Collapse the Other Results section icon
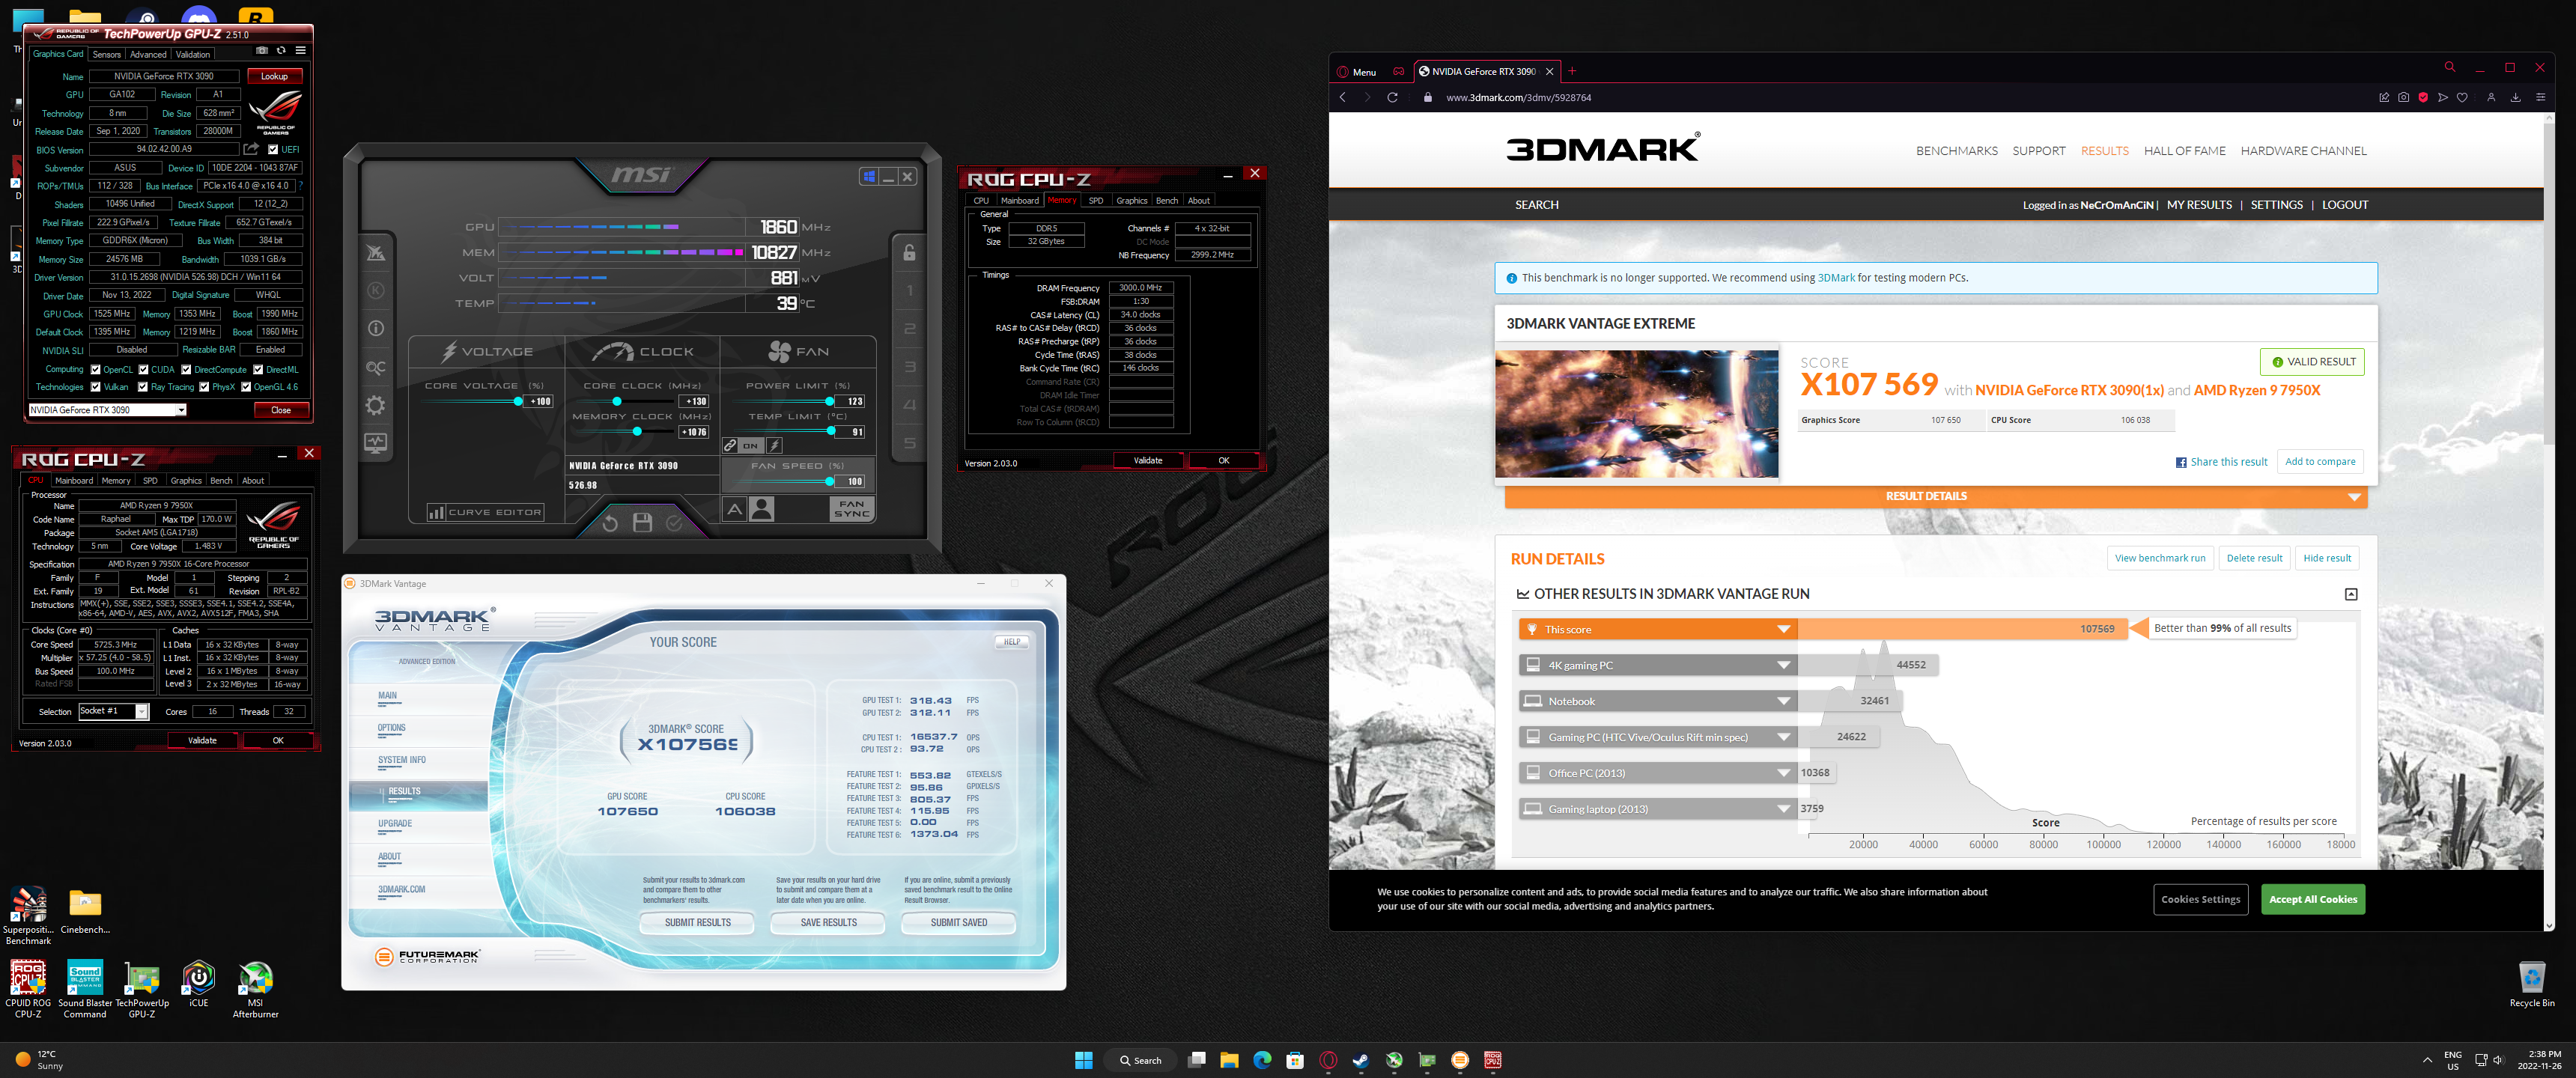The image size is (2576, 1078). 2351,594
